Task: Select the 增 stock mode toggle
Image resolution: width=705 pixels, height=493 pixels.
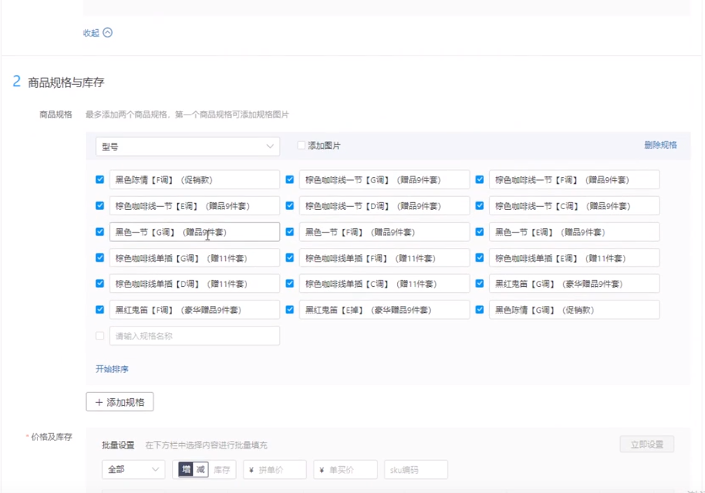Action: point(186,469)
